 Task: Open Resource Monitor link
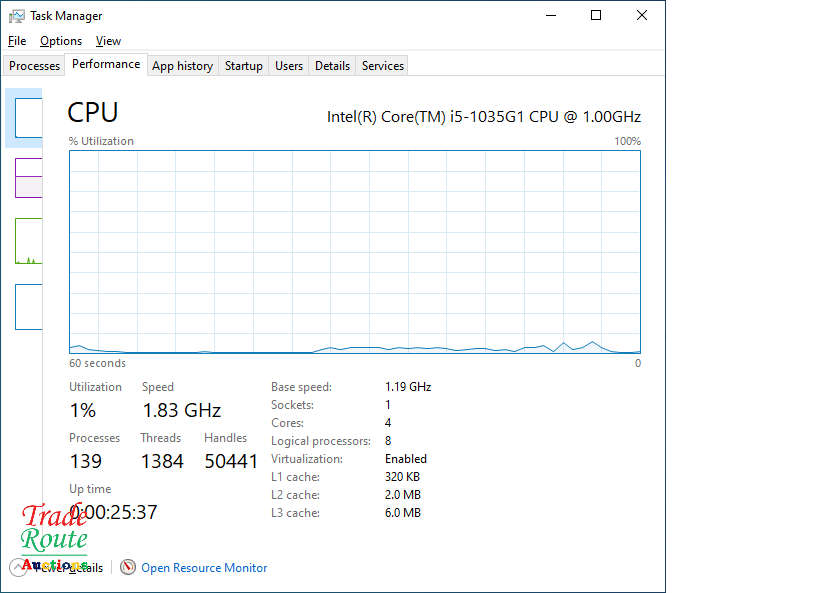(x=204, y=568)
